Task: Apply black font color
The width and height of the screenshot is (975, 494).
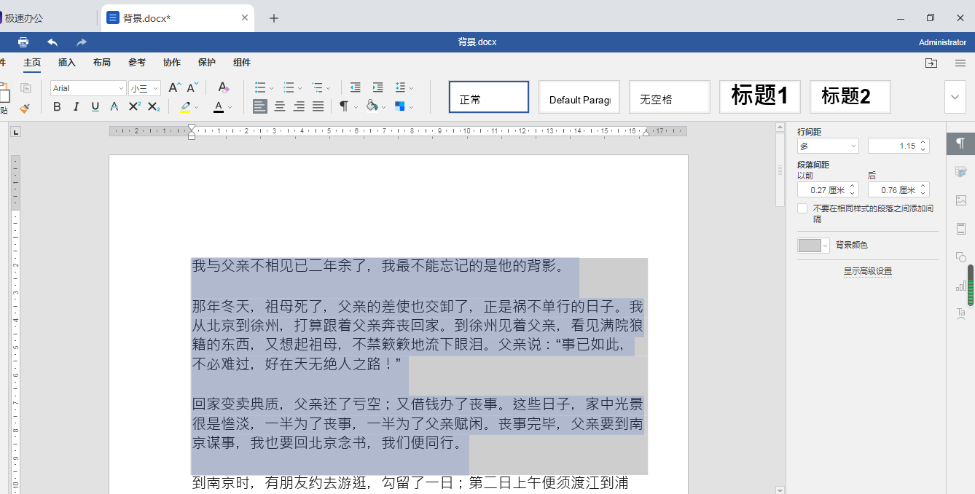Action: [x=218, y=107]
